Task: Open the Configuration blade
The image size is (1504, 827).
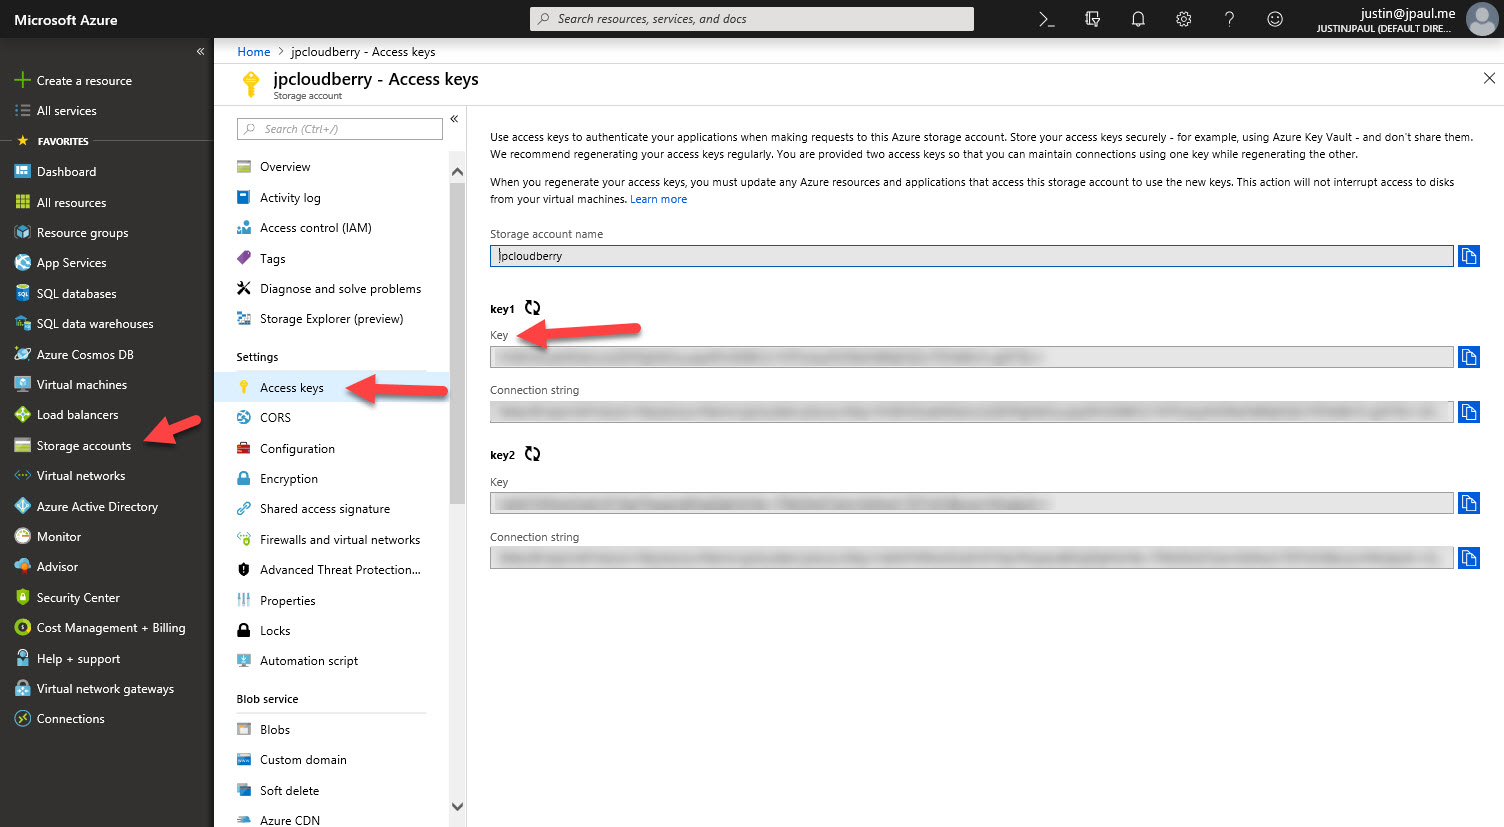Action: click(297, 449)
